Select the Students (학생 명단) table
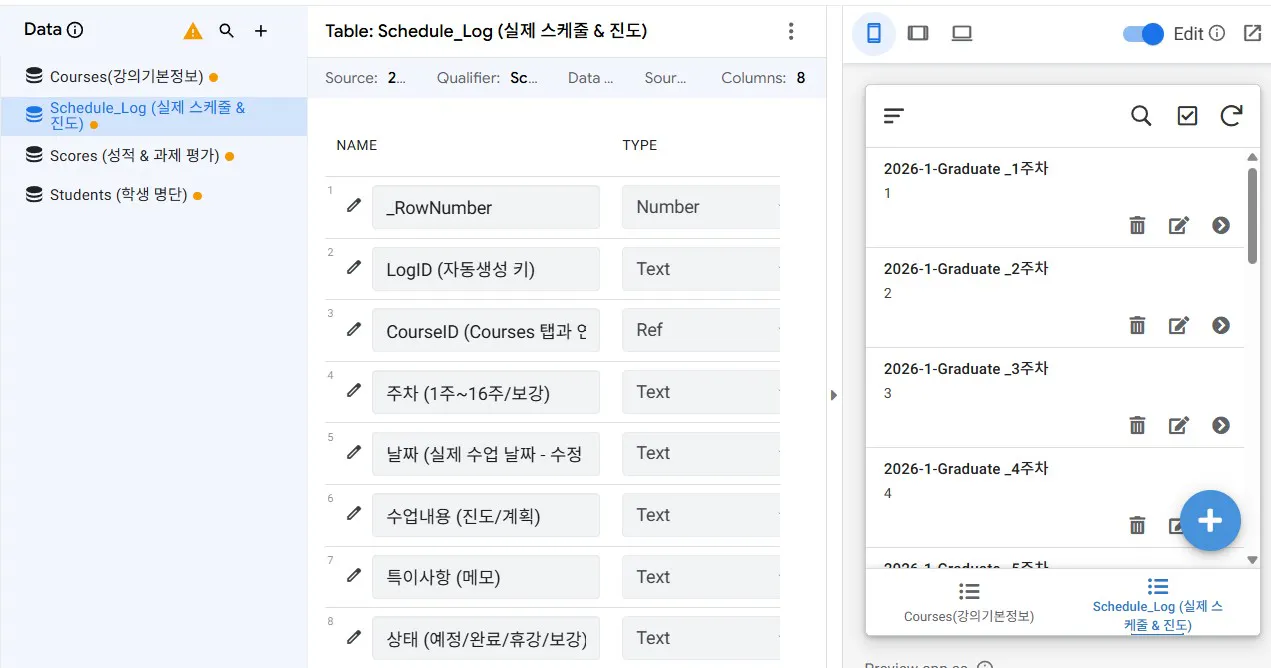This screenshot has width=1271, height=668. (x=119, y=195)
